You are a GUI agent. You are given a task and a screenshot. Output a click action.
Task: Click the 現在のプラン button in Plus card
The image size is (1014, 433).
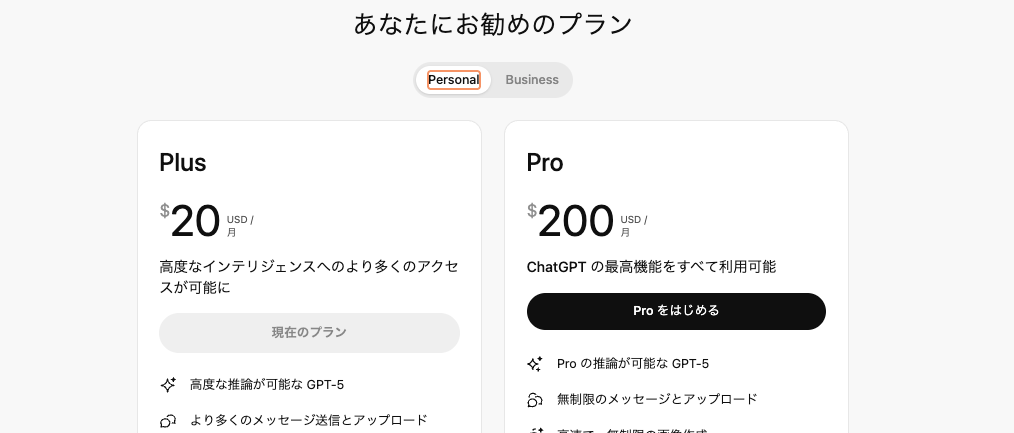pyautogui.click(x=309, y=333)
